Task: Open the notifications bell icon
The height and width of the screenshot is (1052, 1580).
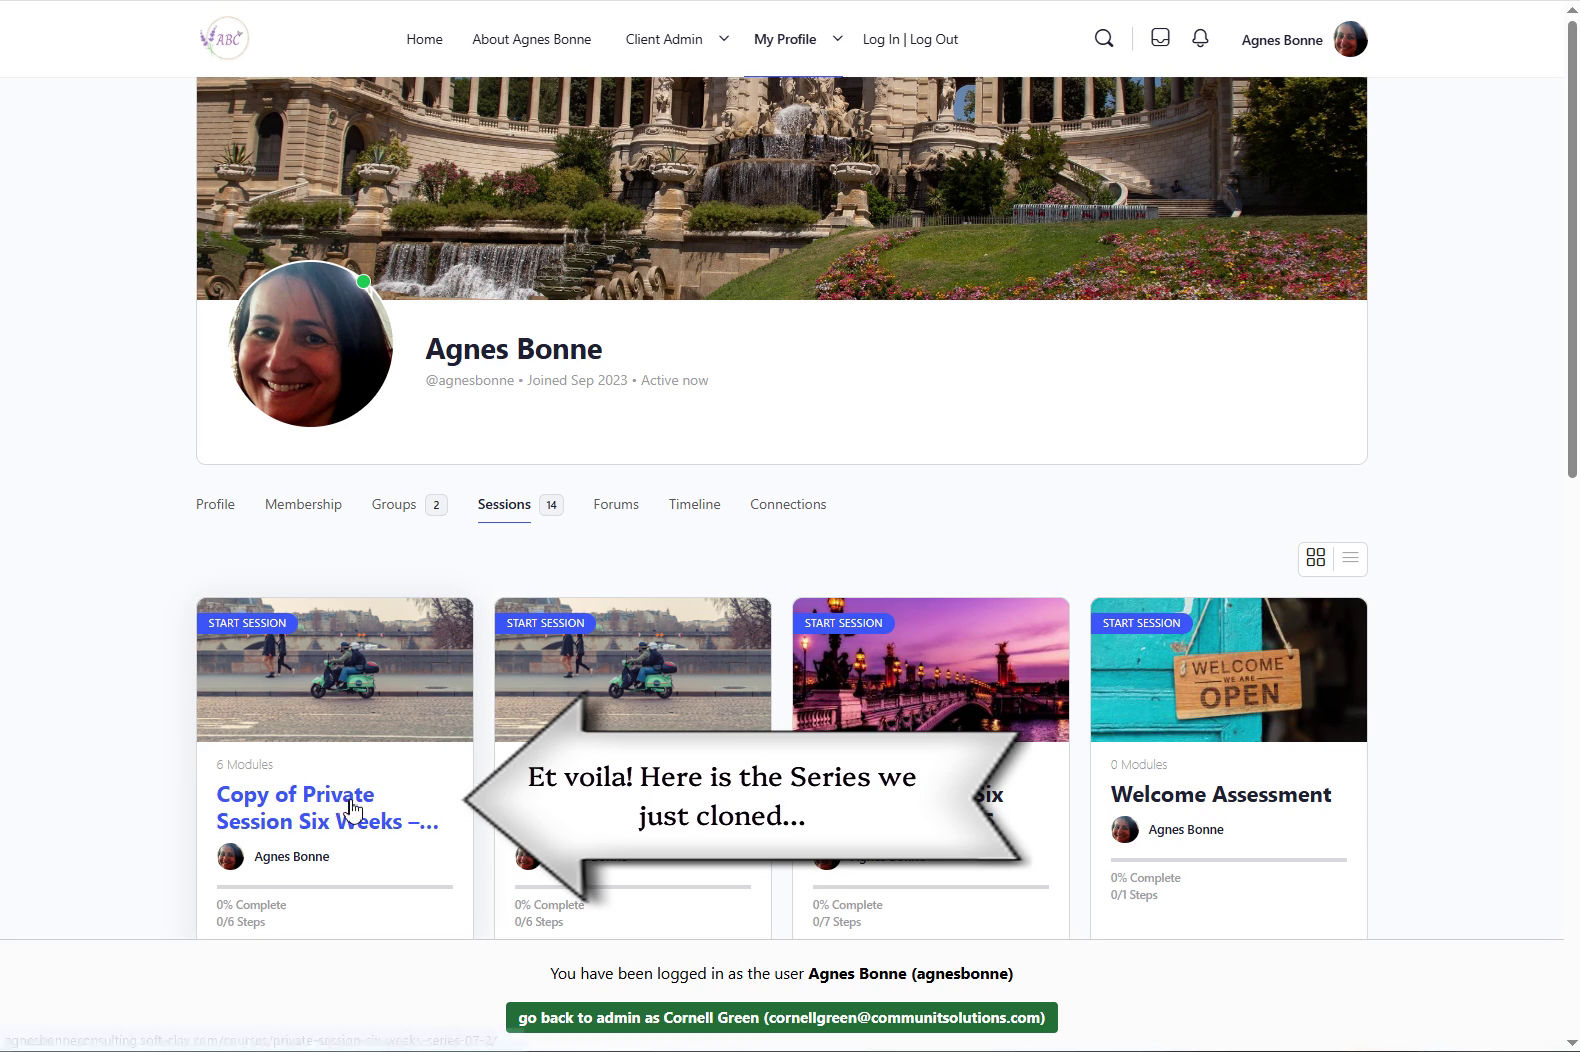Action: coord(1200,38)
